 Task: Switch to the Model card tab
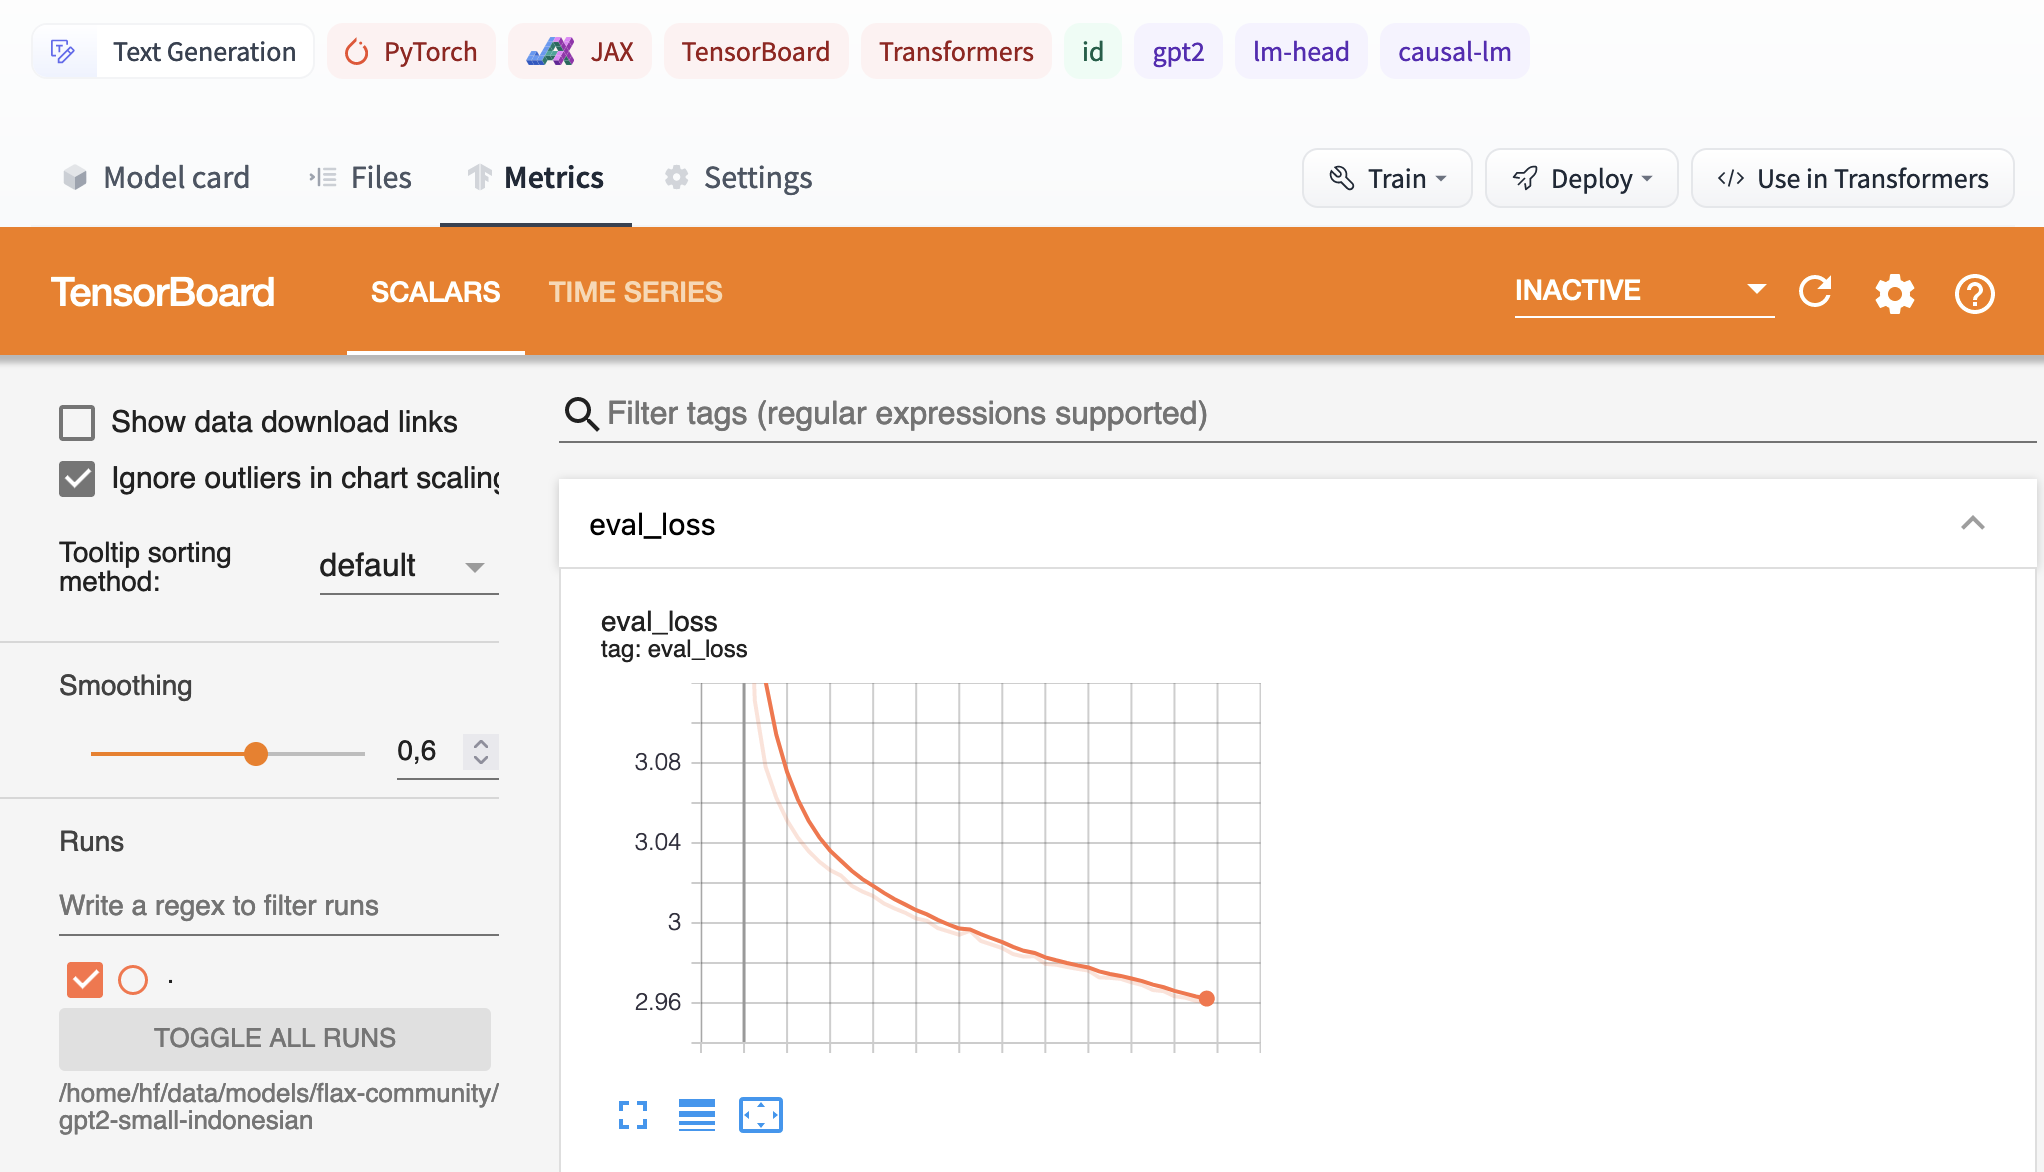157,178
